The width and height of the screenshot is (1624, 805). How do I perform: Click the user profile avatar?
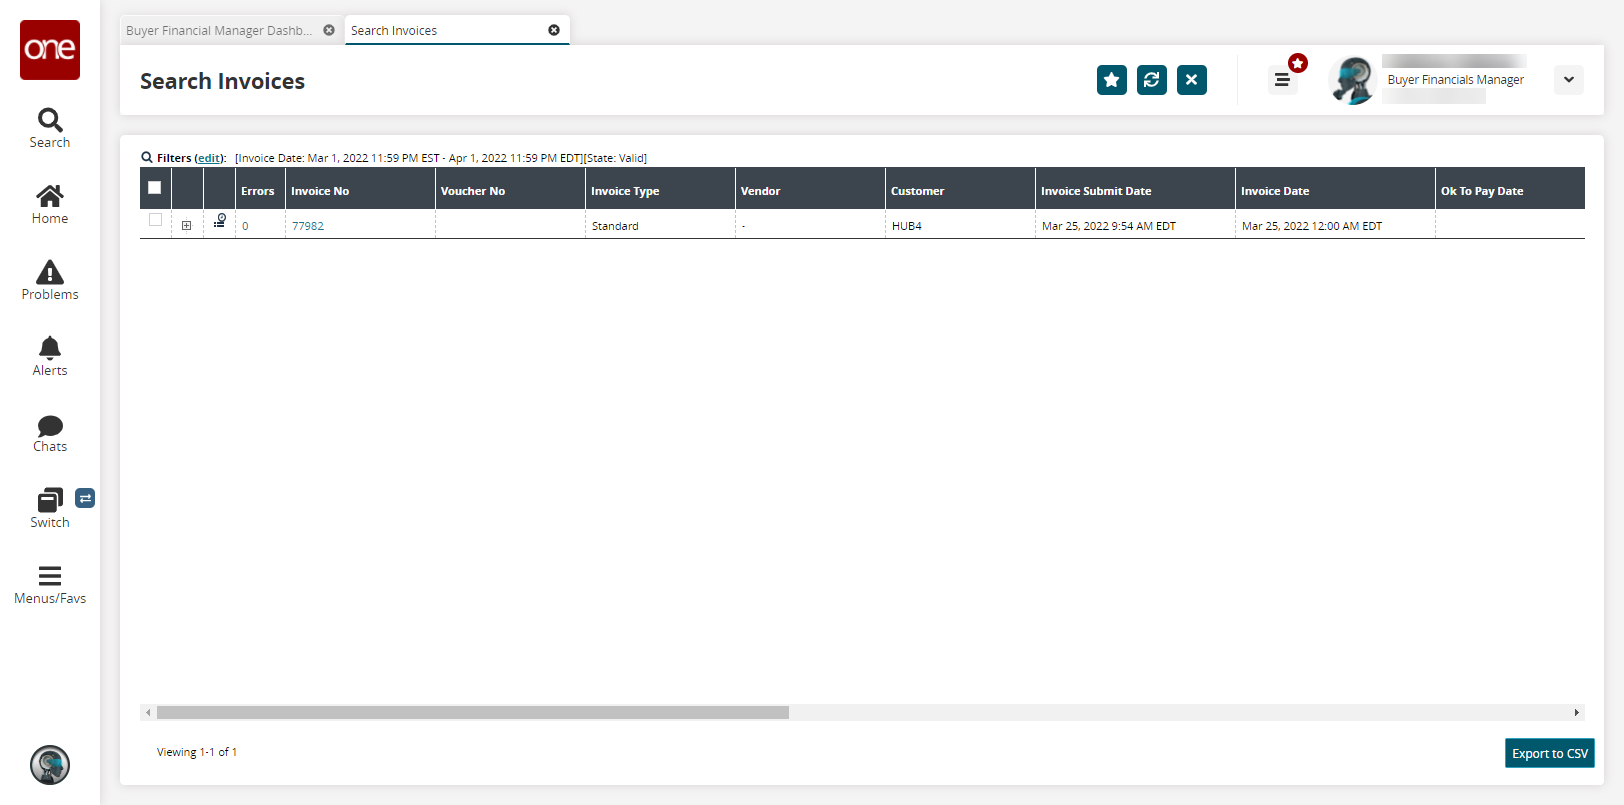[1353, 80]
